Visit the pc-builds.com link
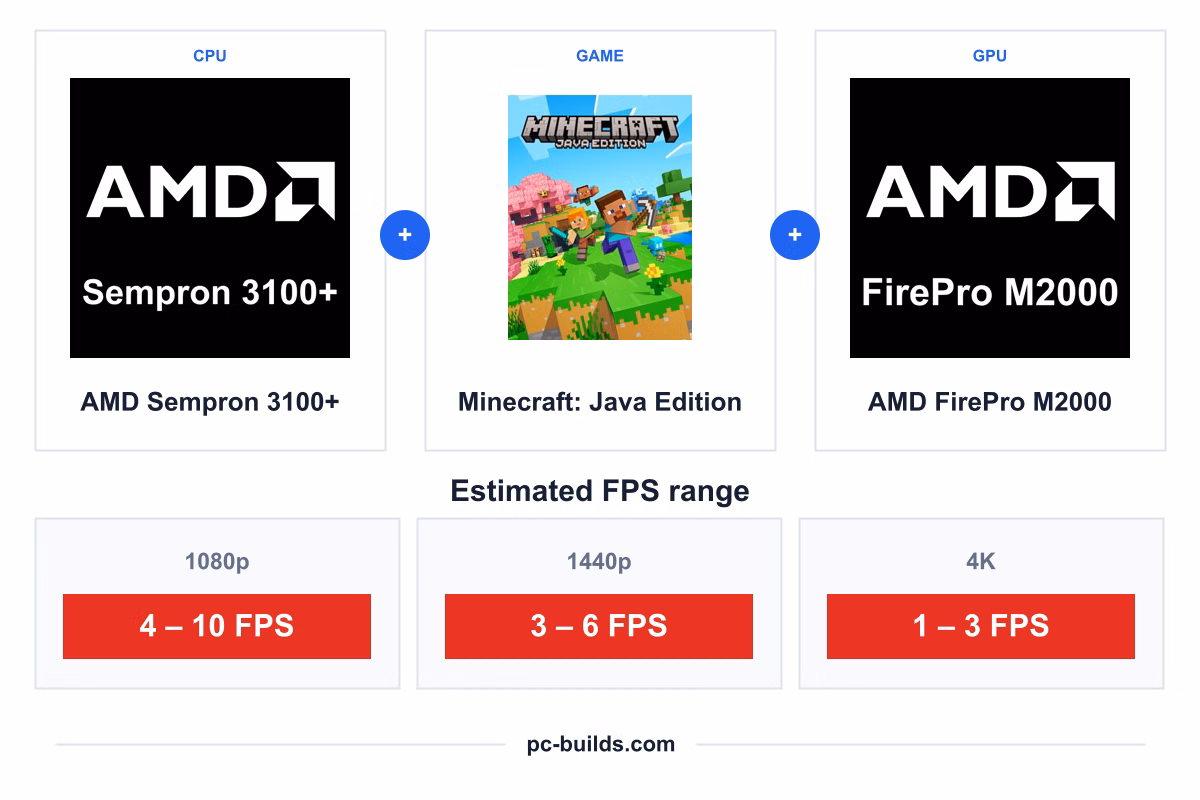The height and width of the screenshot is (800, 1200). coord(601,744)
